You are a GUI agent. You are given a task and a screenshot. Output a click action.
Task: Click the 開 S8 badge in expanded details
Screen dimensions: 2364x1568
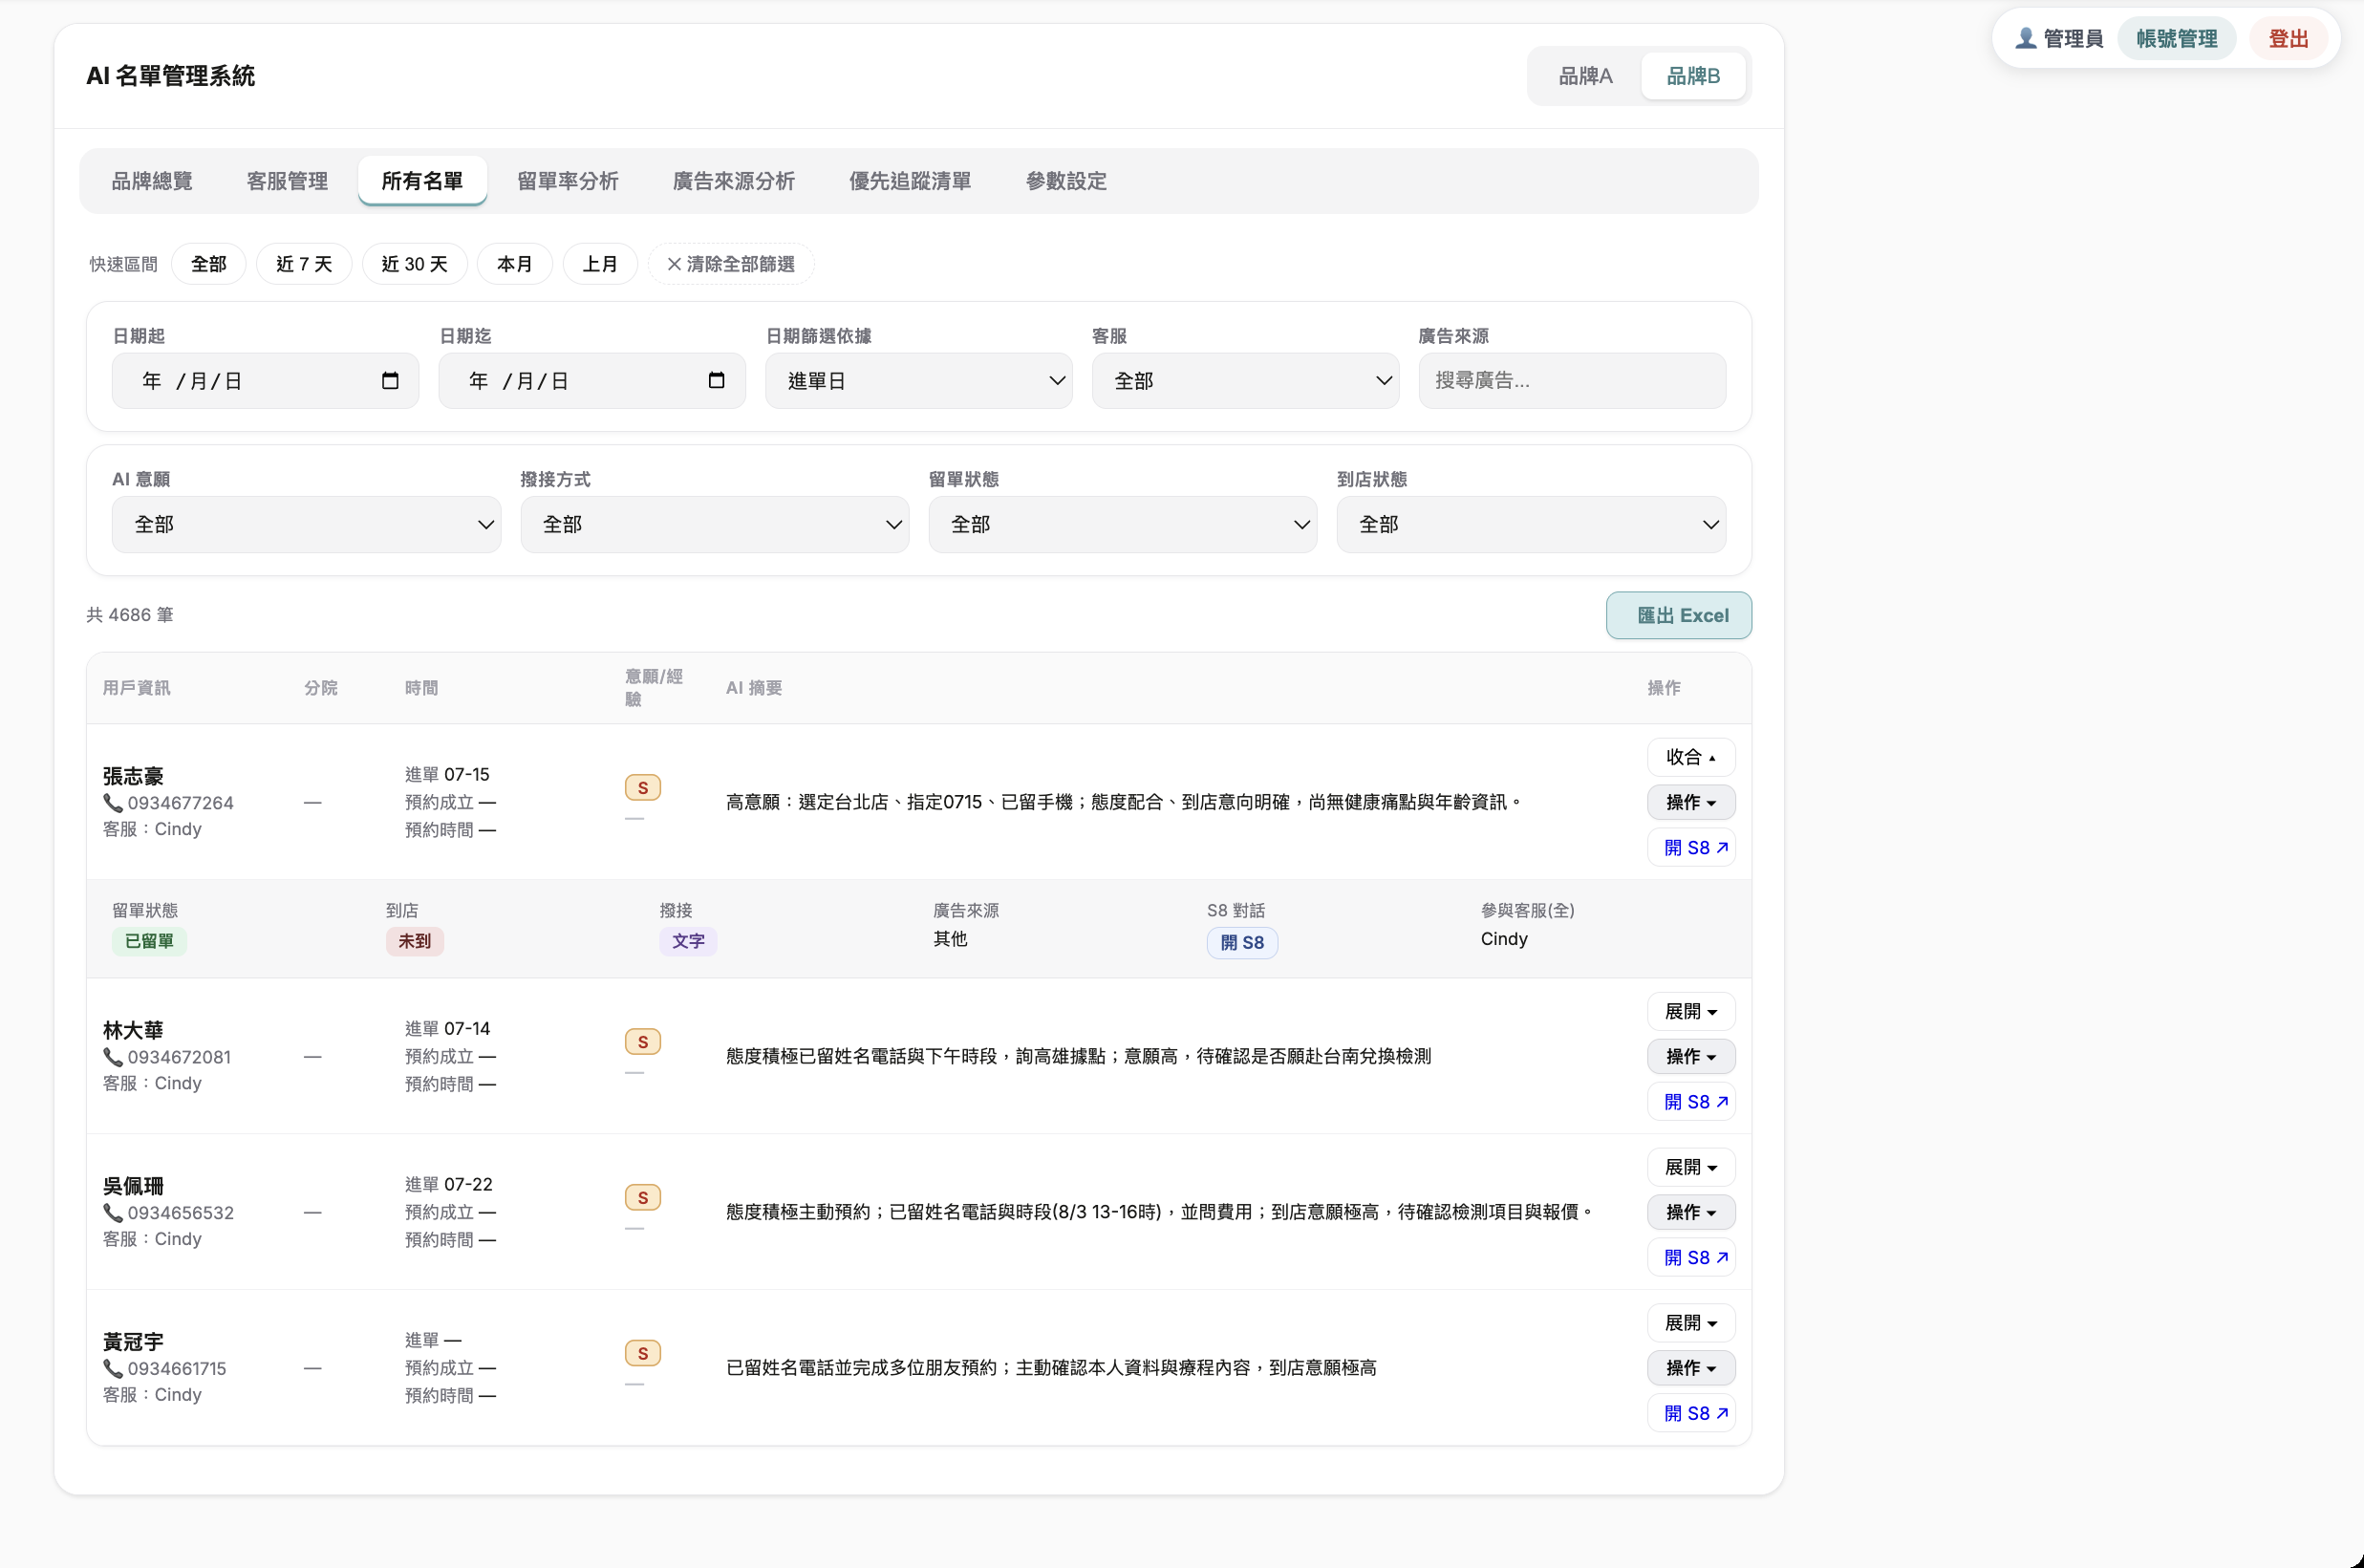click(1242, 942)
